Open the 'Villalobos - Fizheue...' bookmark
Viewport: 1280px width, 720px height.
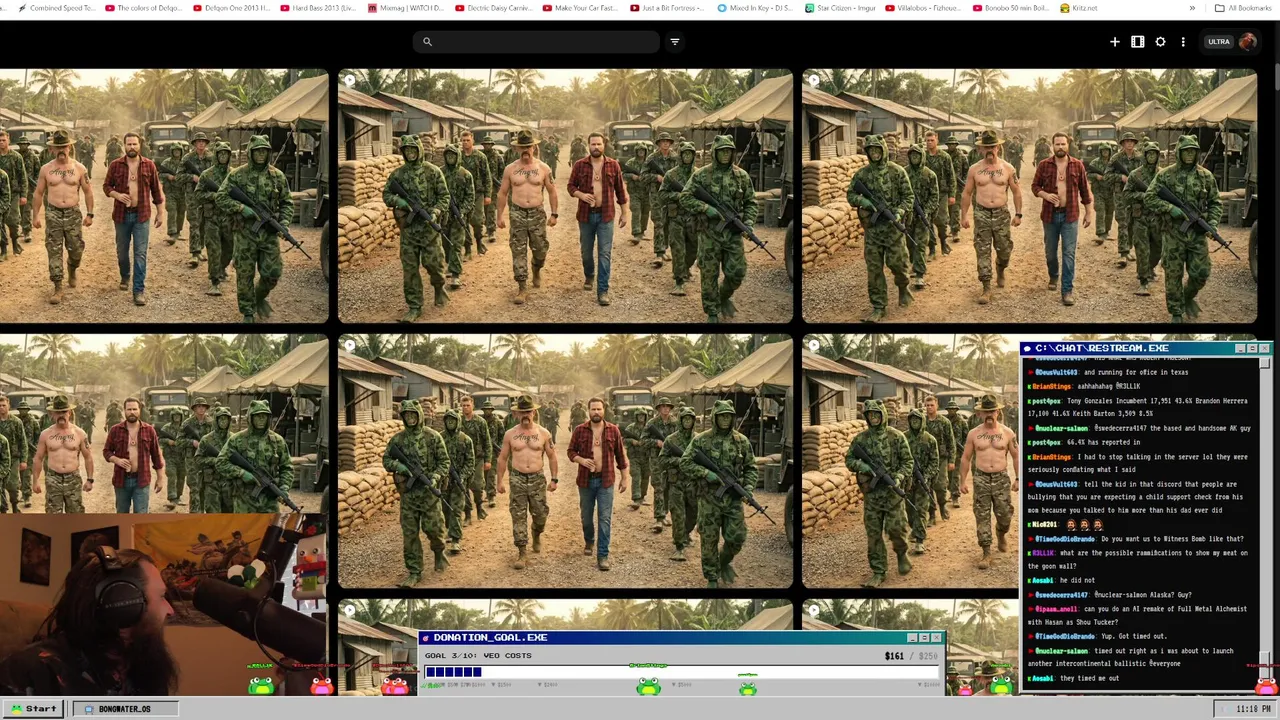click(x=923, y=8)
